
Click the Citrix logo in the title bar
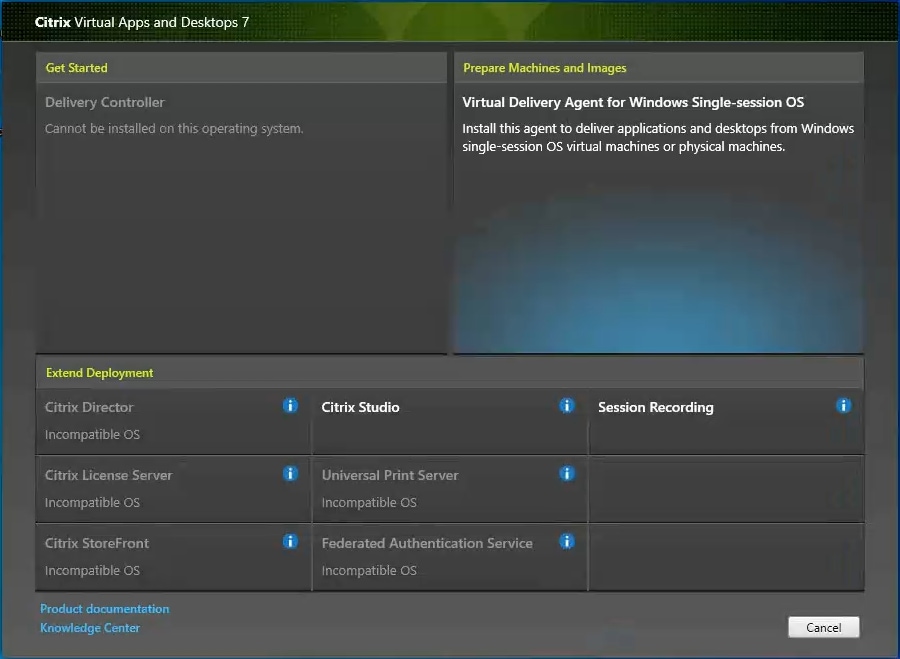[x=52, y=21]
